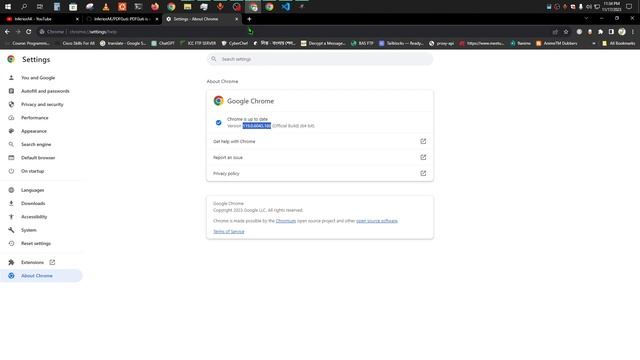Open the All Bookmarks folder

click(618, 43)
